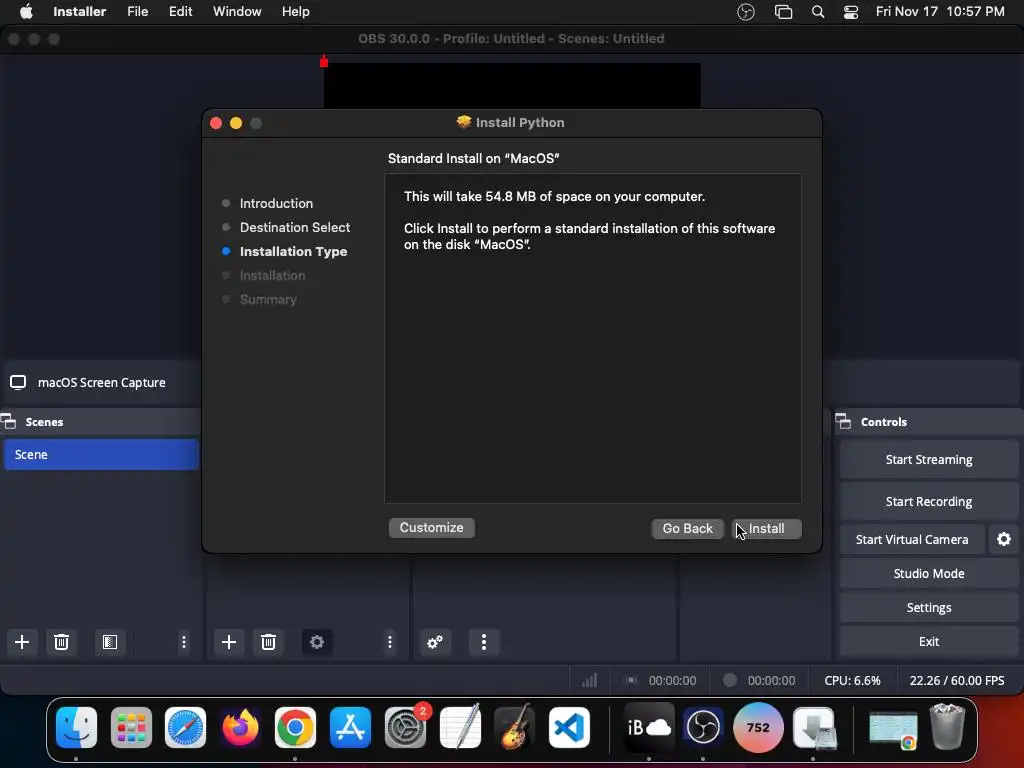1024x768 pixels.
Task: Click the date and time in menu bar
Action: (940, 12)
